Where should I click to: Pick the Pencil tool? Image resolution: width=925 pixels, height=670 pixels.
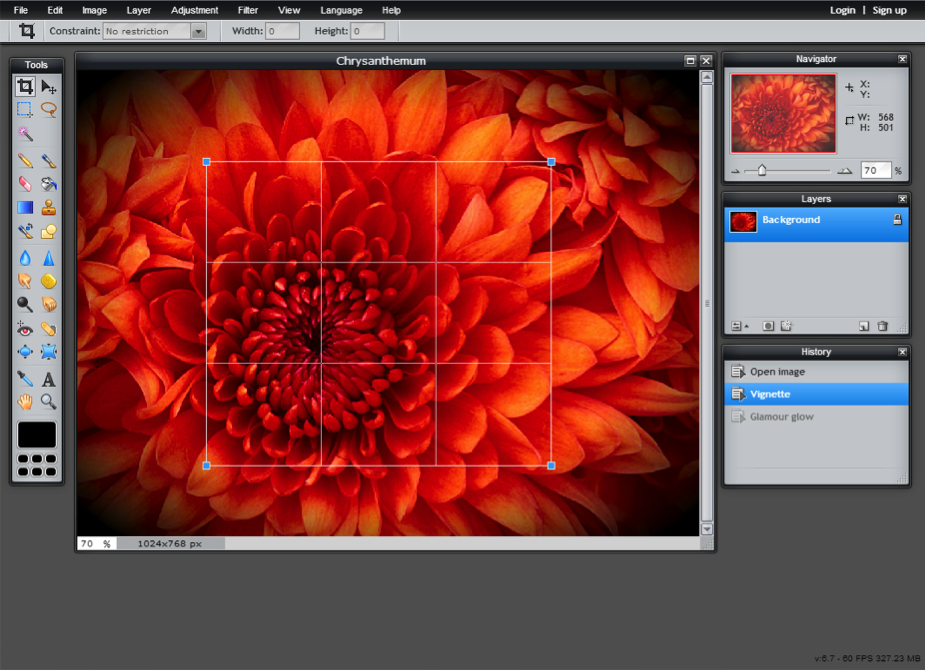[x=25, y=160]
